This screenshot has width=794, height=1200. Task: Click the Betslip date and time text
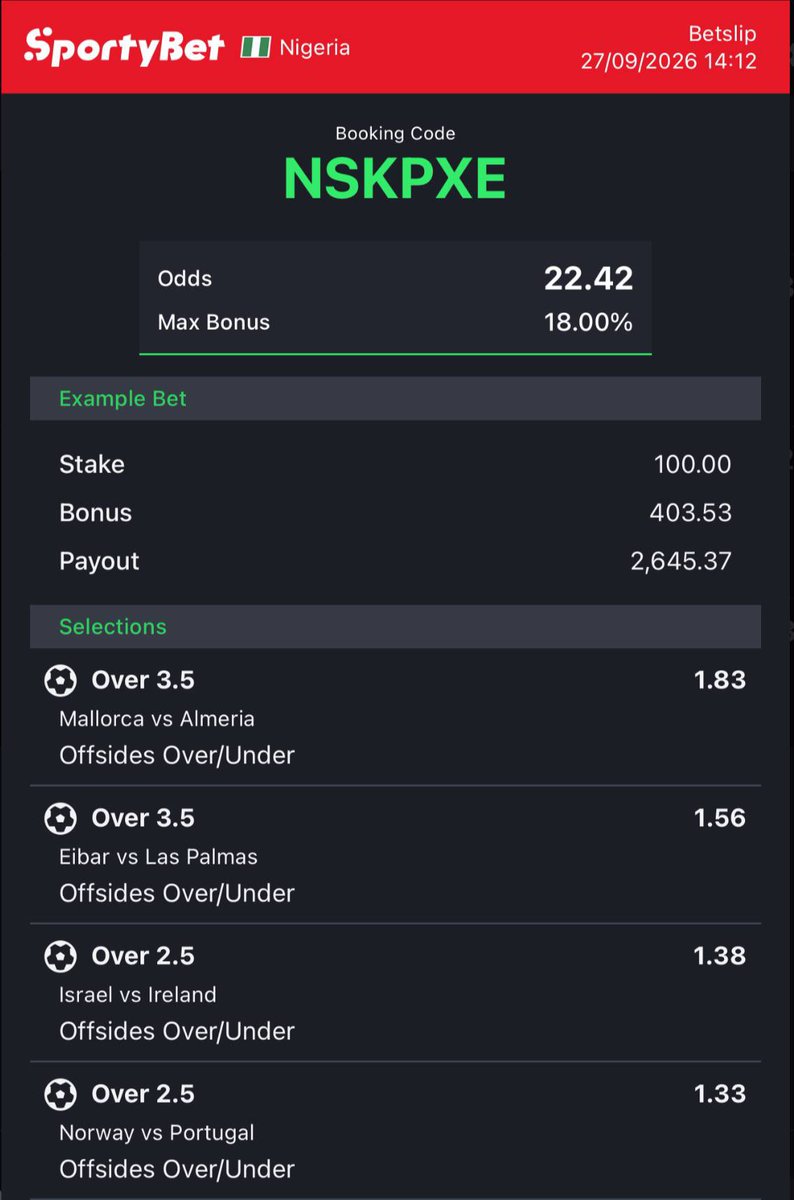tap(669, 61)
